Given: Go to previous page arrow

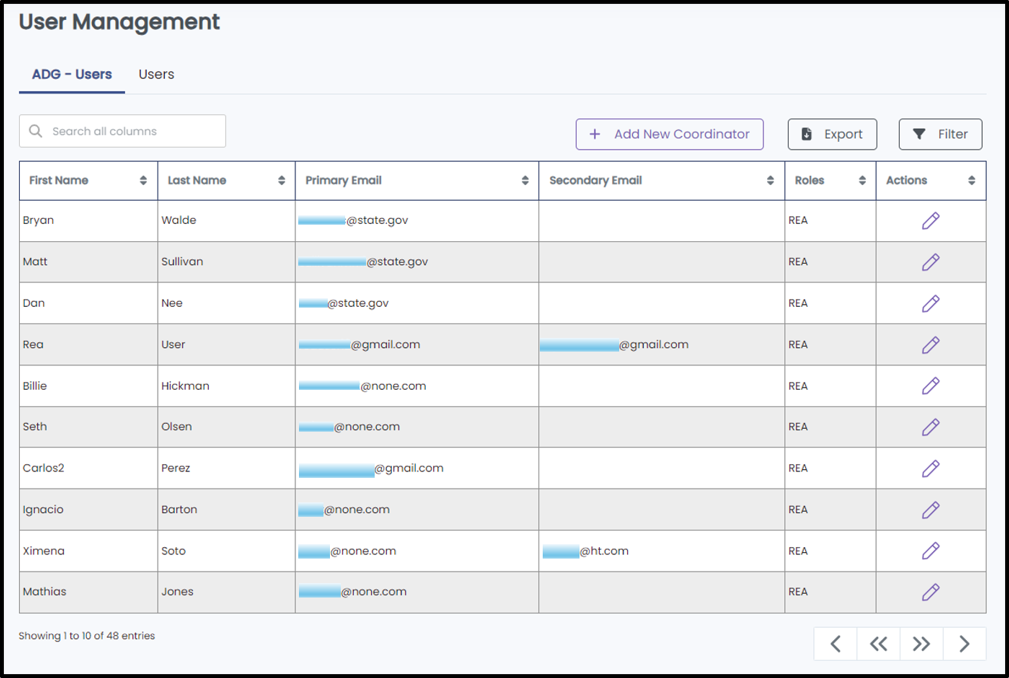Looking at the screenshot, I should click(835, 644).
